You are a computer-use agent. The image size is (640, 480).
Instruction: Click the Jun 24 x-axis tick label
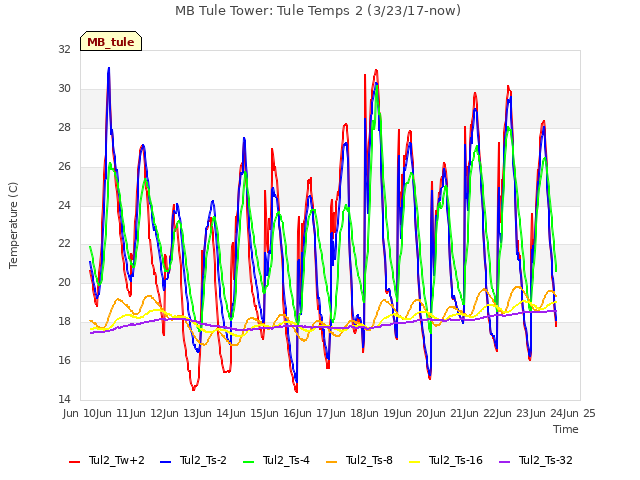pyautogui.click(x=547, y=413)
